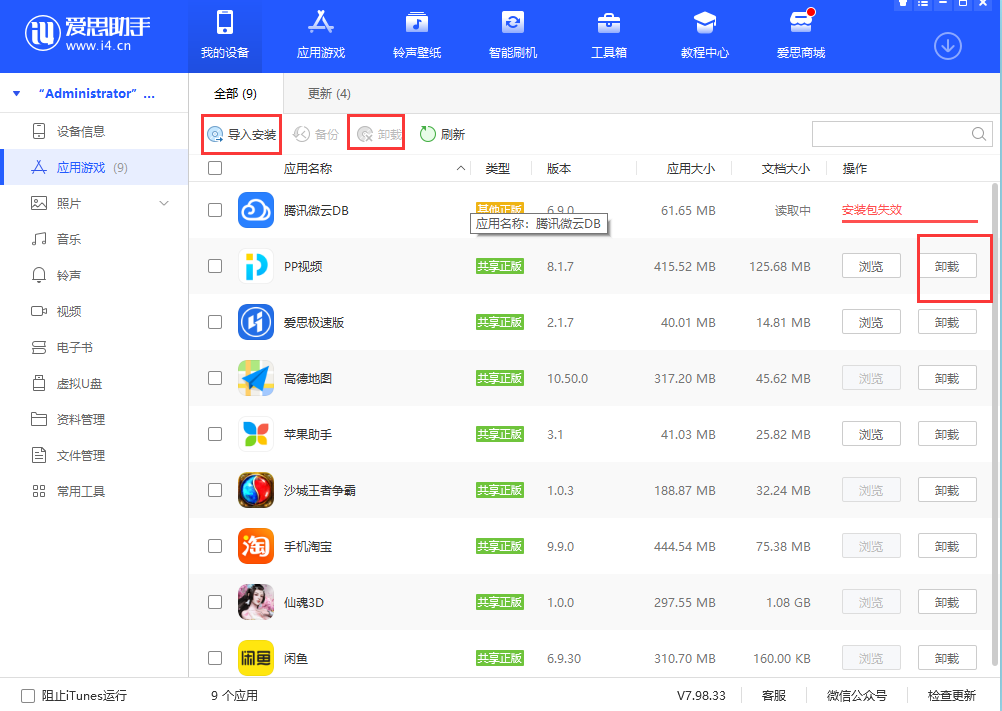Enable 阻止iTunes运行 checkbox
Image resolution: width=1002 pixels, height=711 pixels.
coord(27,696)
